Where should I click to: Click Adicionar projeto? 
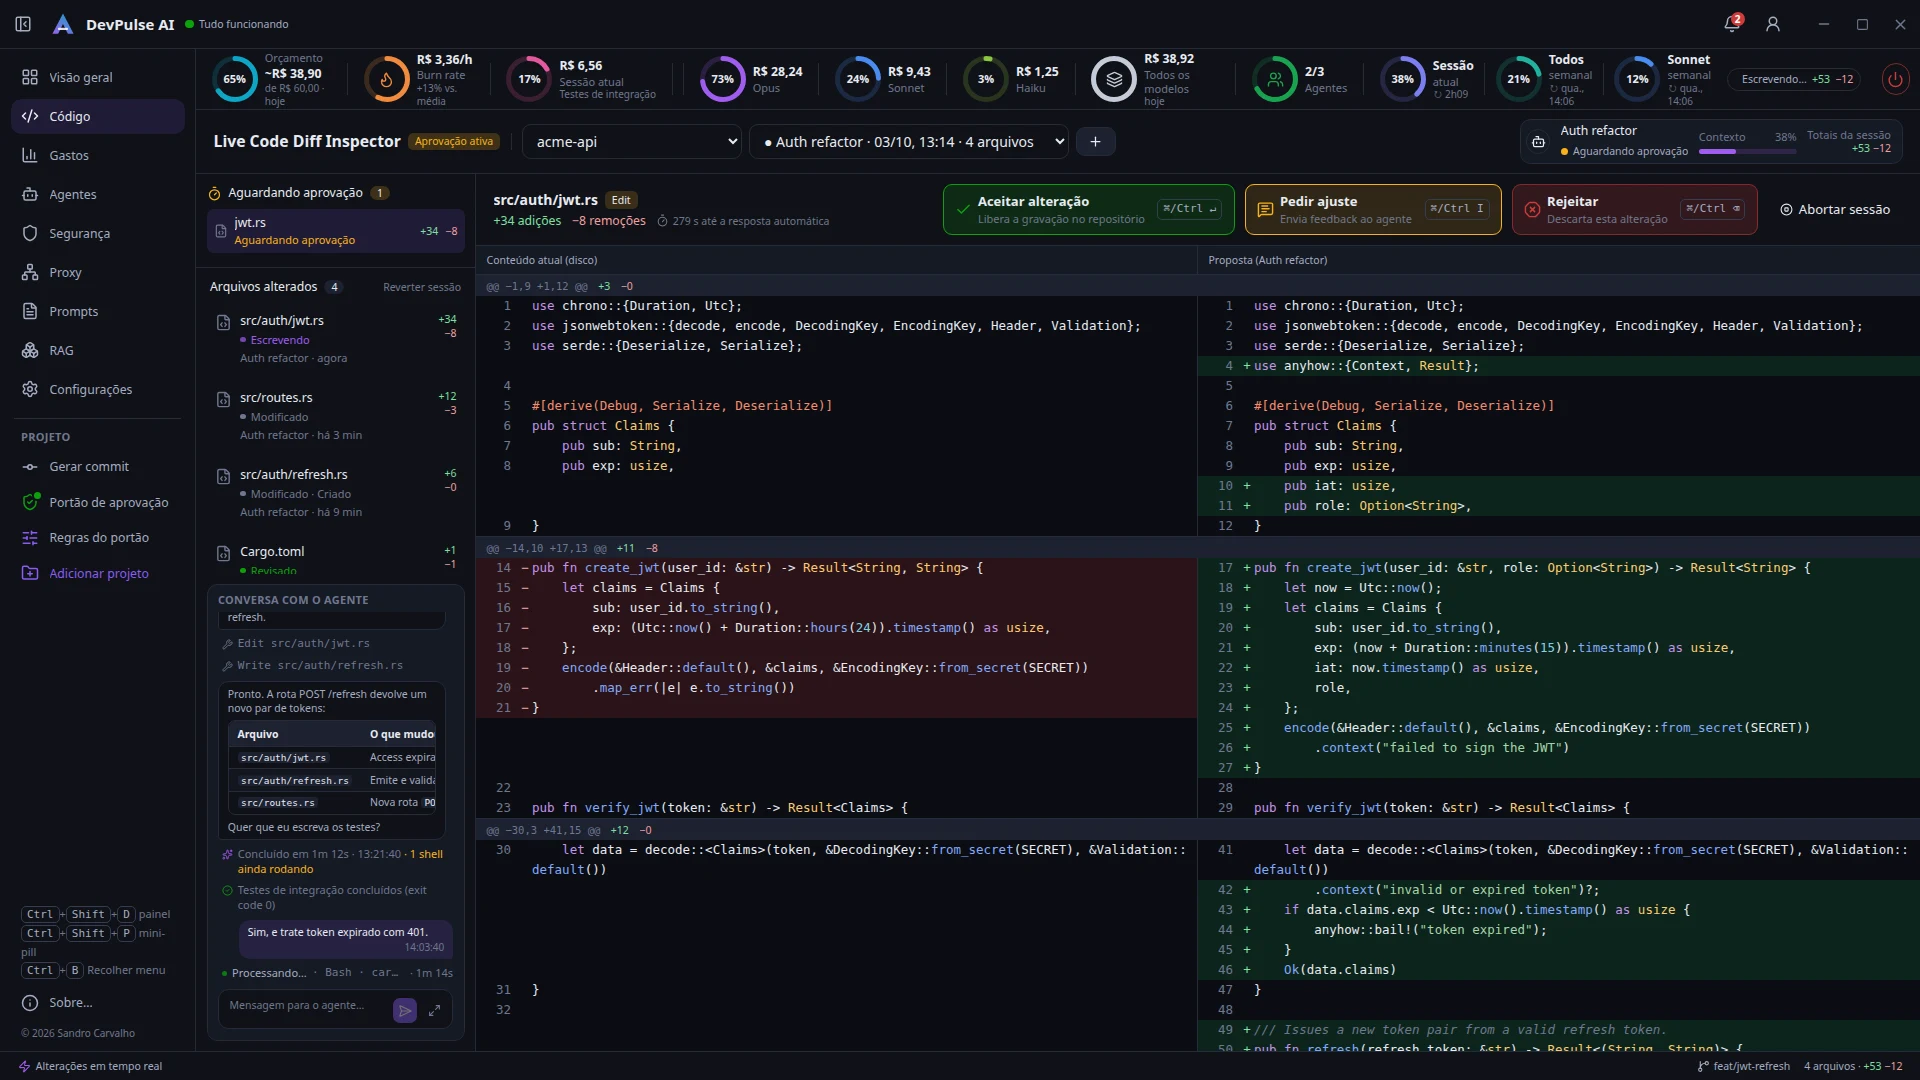[x=97, y=573]
